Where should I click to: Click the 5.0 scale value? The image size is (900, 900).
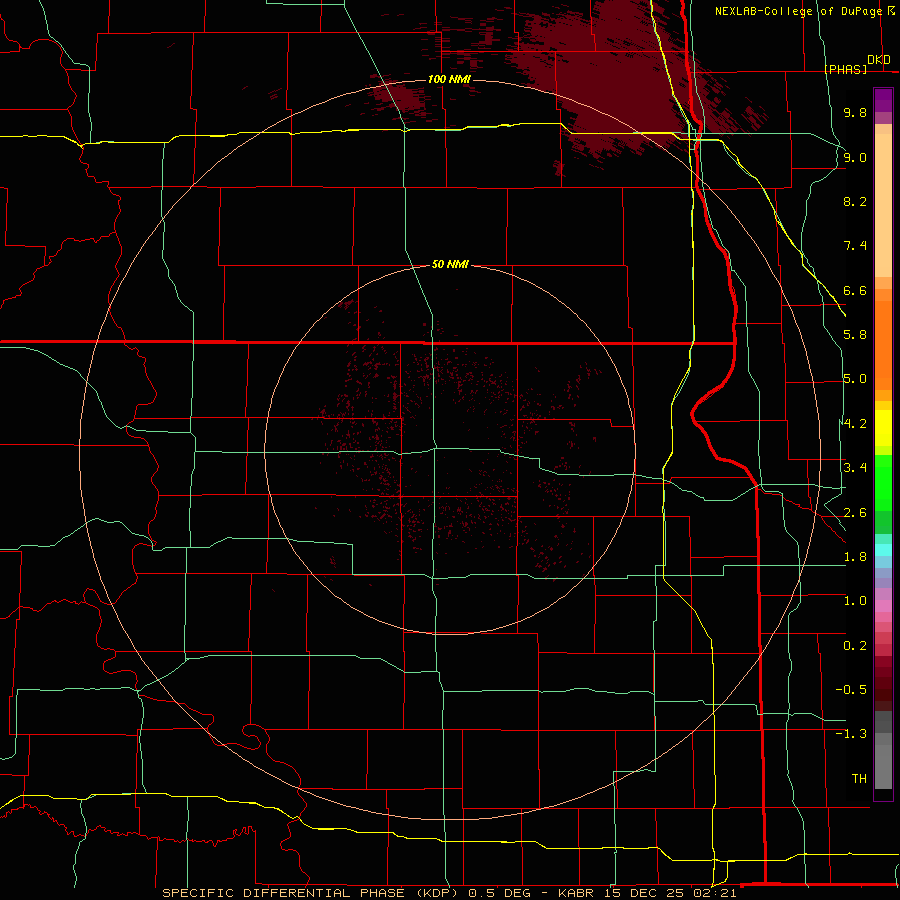(x=855, y=379)
